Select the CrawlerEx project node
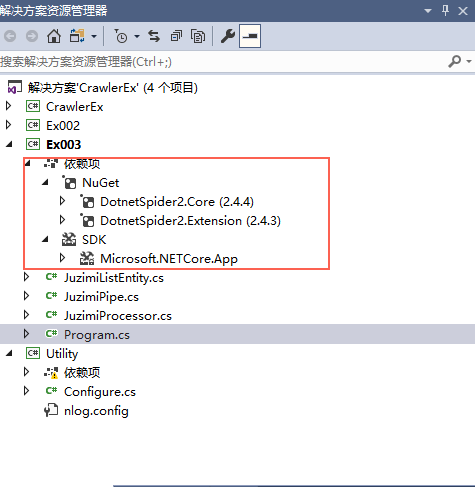The image size is (475, 487). (75, 107)
